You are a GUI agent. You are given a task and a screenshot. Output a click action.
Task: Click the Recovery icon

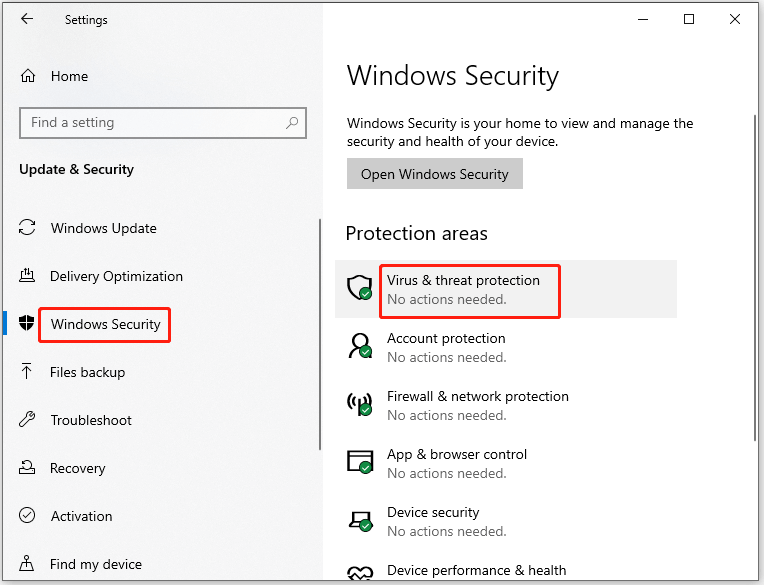tap(27, 468)
